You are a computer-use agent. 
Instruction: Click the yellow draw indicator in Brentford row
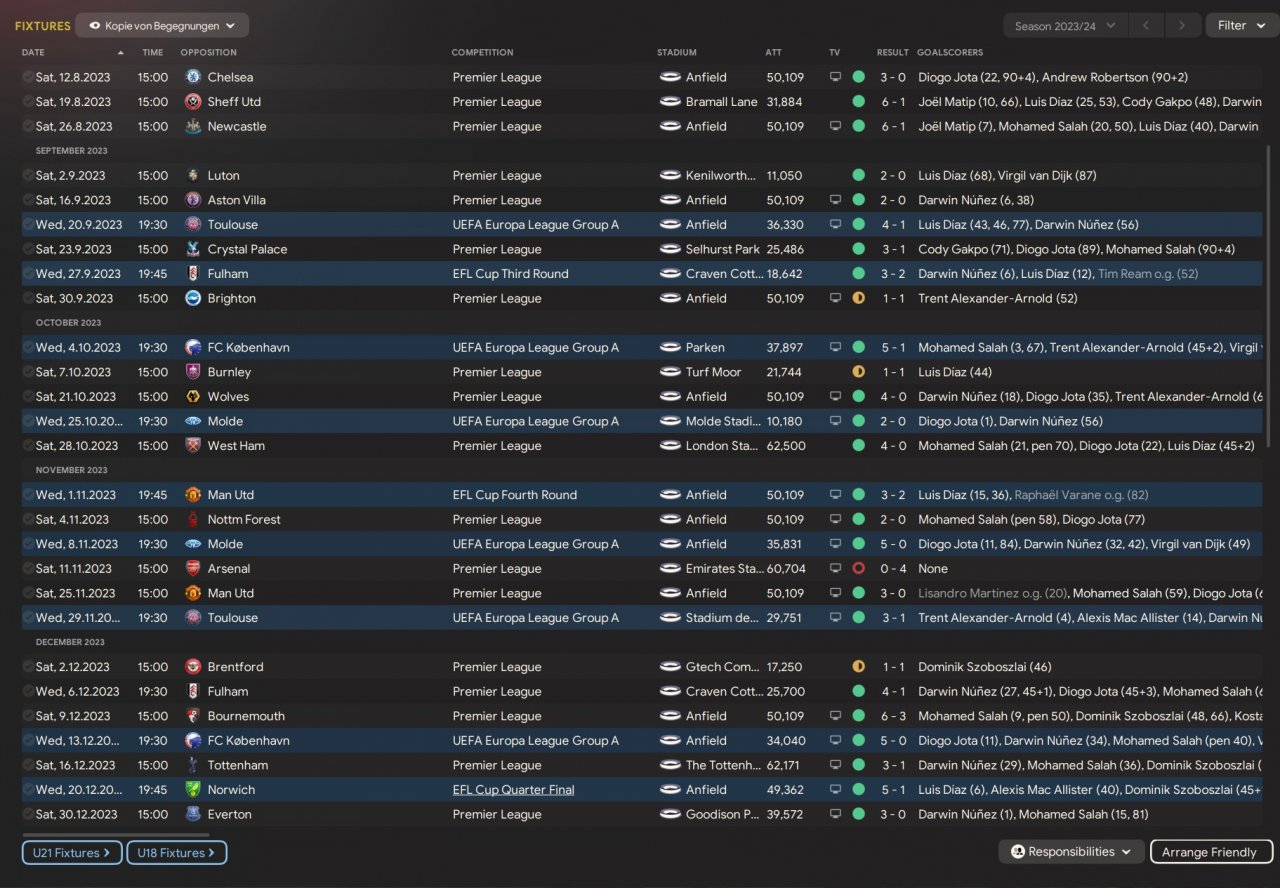point(858,667)
